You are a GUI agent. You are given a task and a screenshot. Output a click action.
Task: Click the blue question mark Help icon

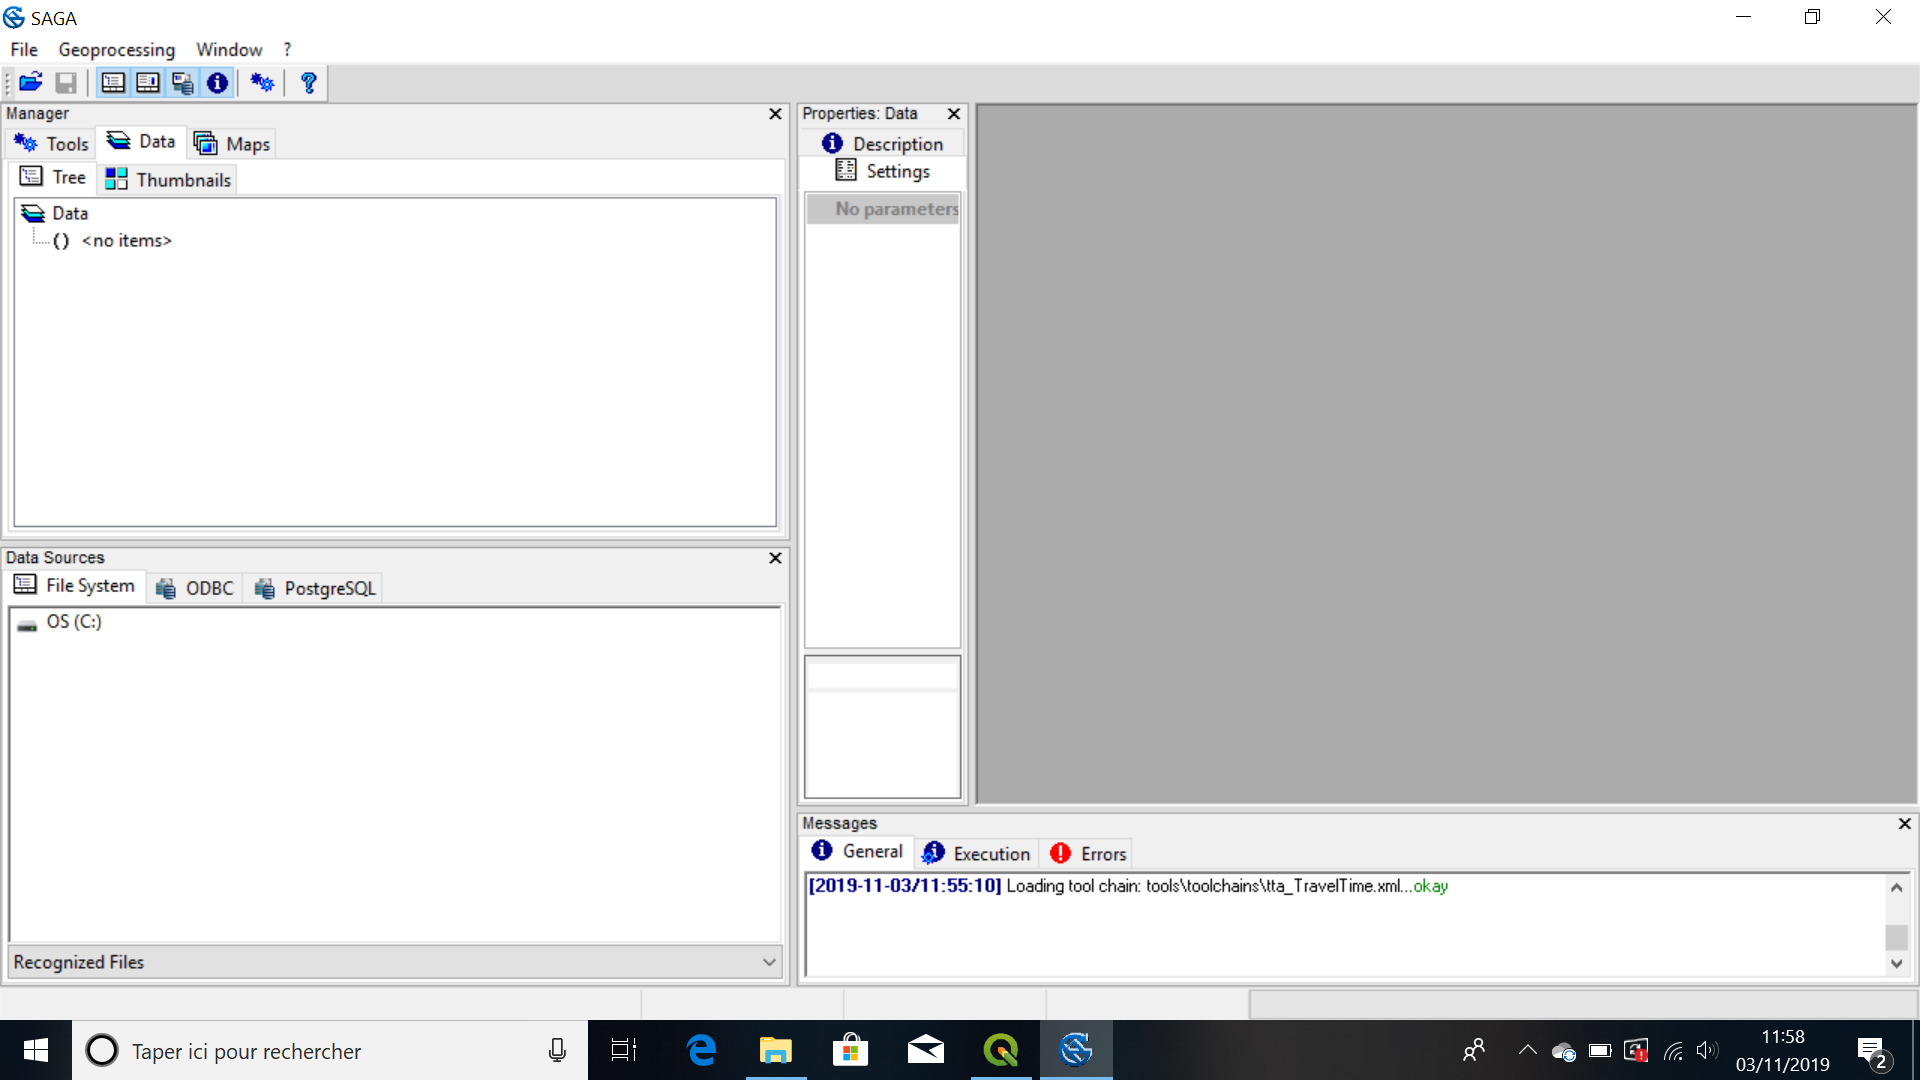coord(308,83)
